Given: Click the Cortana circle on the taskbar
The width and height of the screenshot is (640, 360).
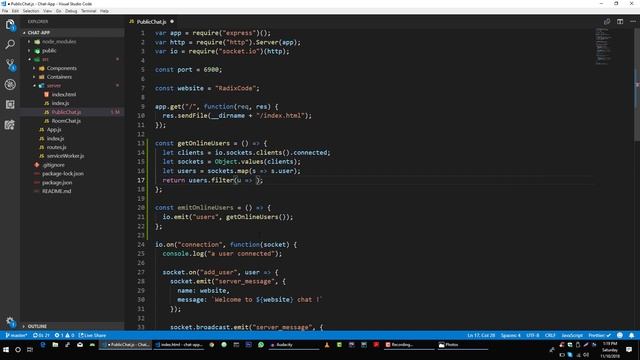Looking at the screenshot, I should coord(18,350).
